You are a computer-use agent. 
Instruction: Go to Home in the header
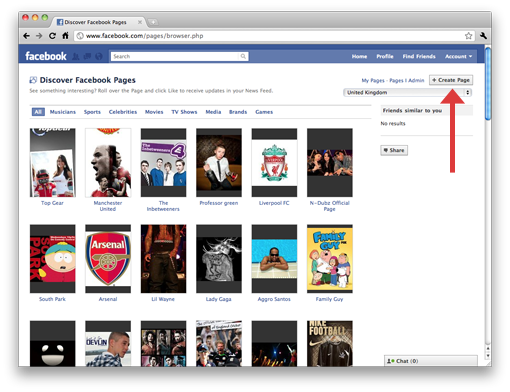coord(359,56)
